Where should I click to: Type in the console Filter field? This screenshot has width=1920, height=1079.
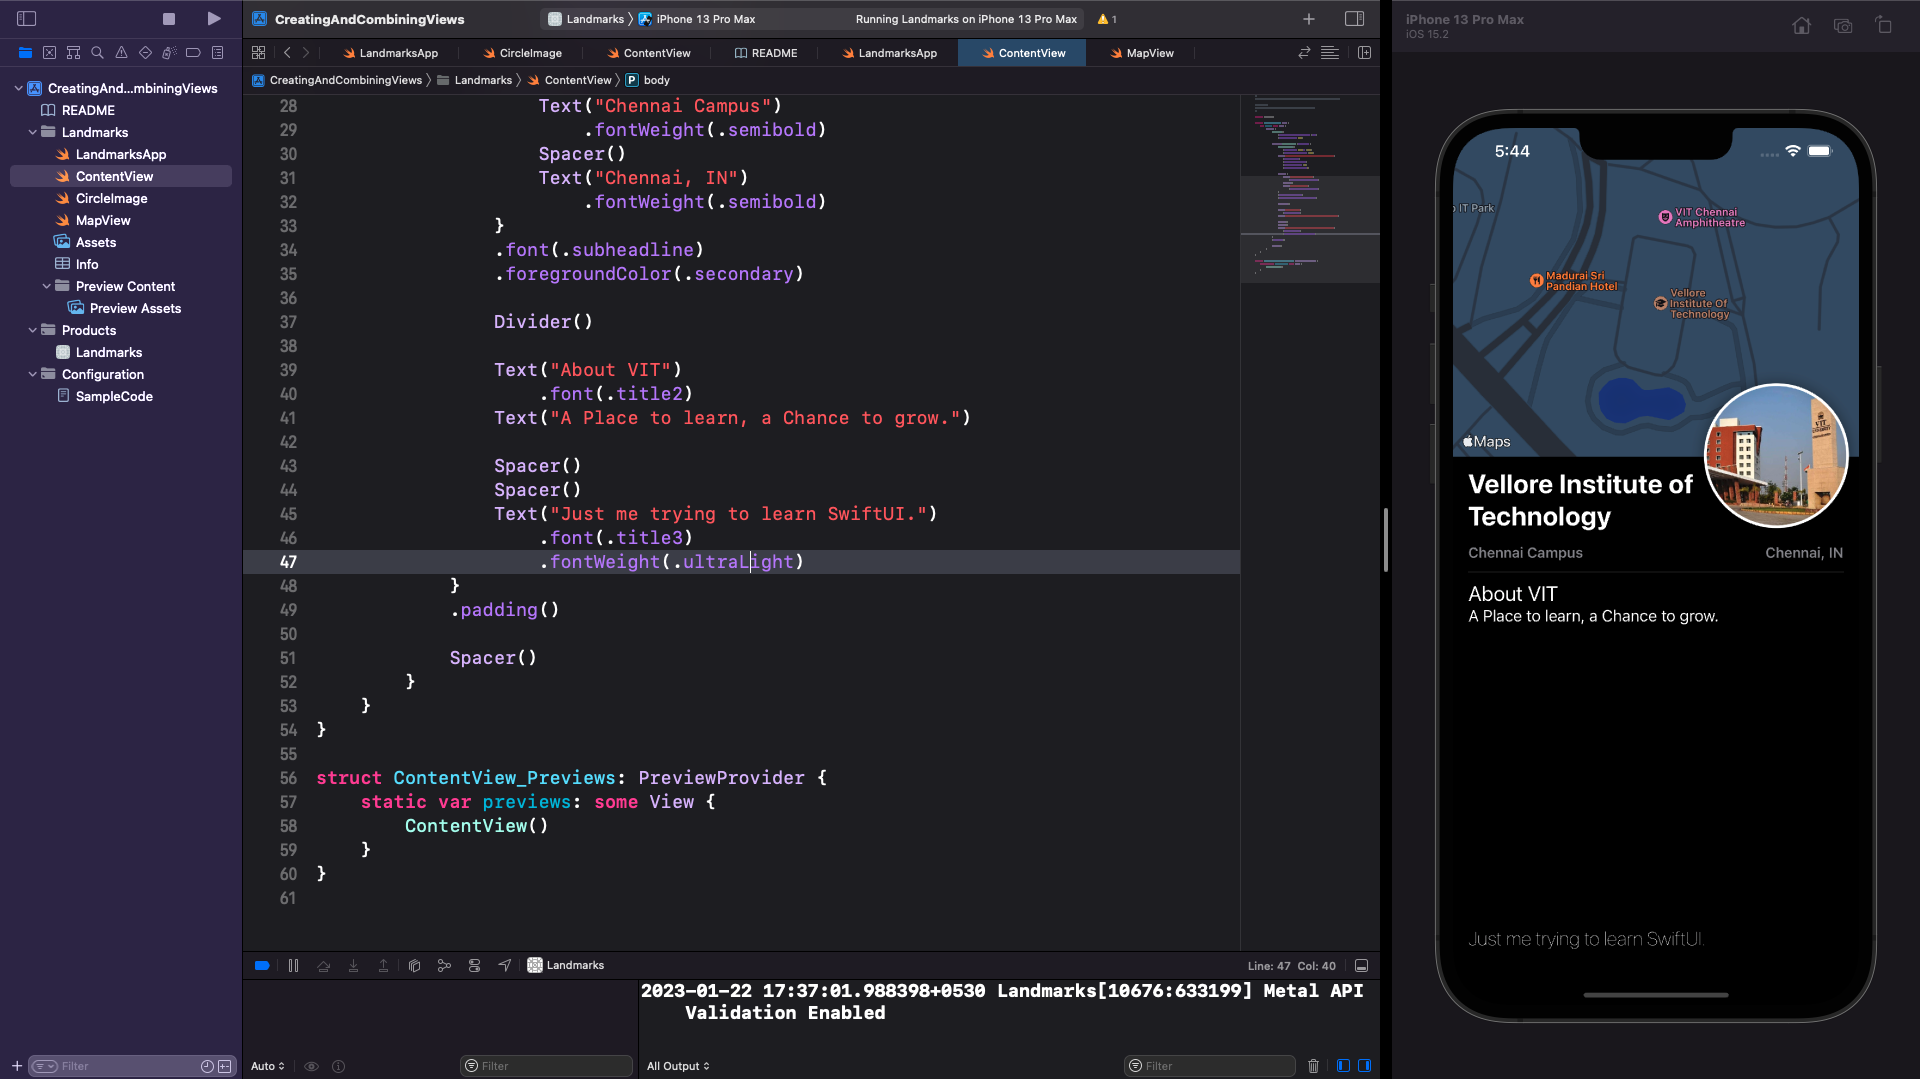[1209, 1065]
